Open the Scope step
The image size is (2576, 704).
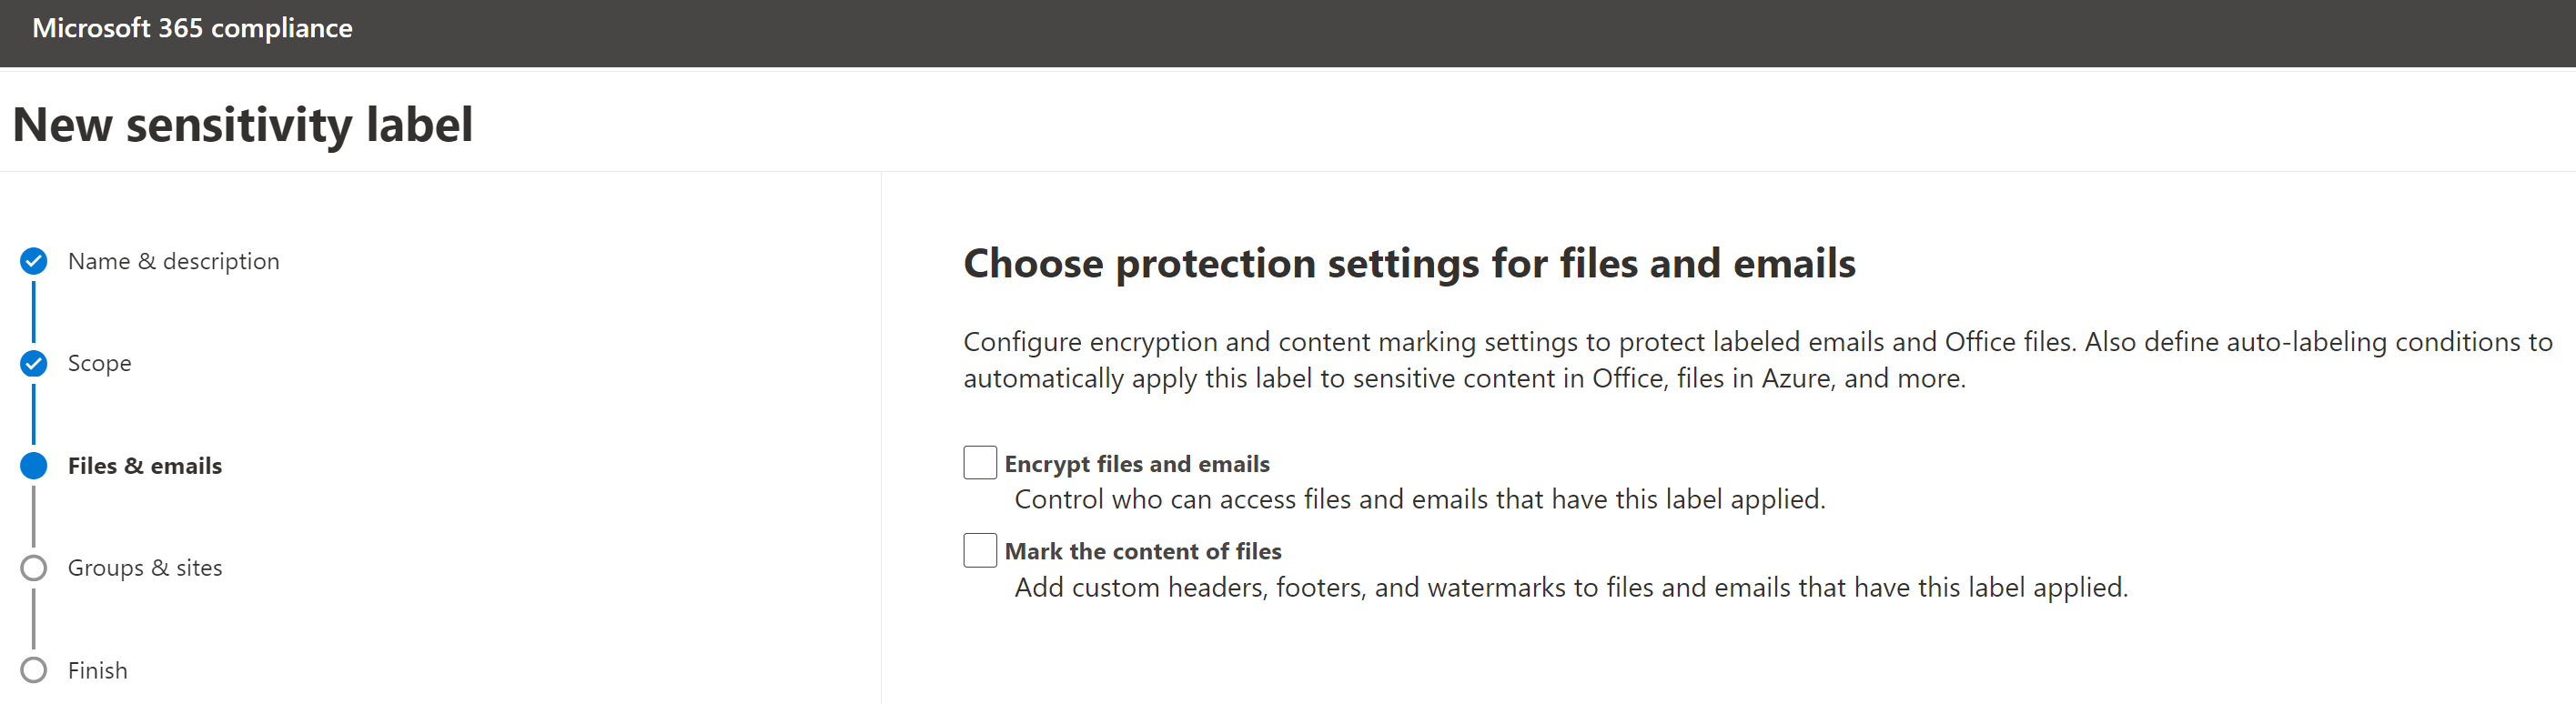100,363
